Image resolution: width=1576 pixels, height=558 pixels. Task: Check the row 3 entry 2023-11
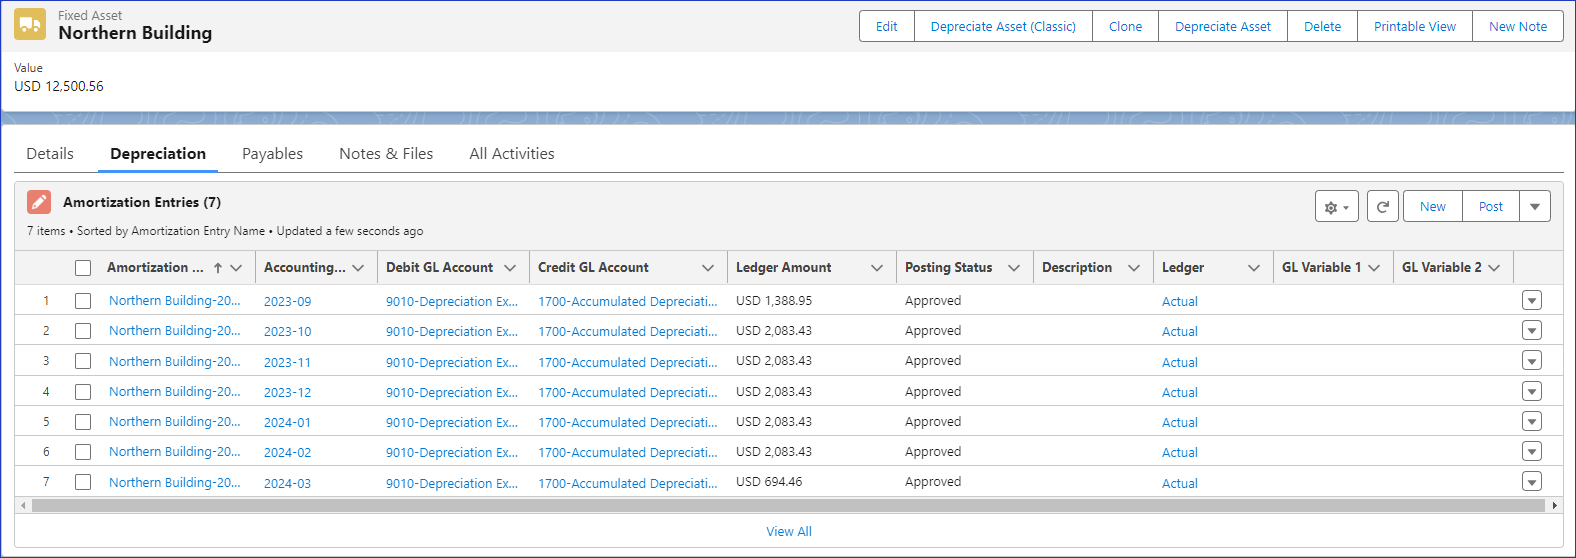(83, 361)
